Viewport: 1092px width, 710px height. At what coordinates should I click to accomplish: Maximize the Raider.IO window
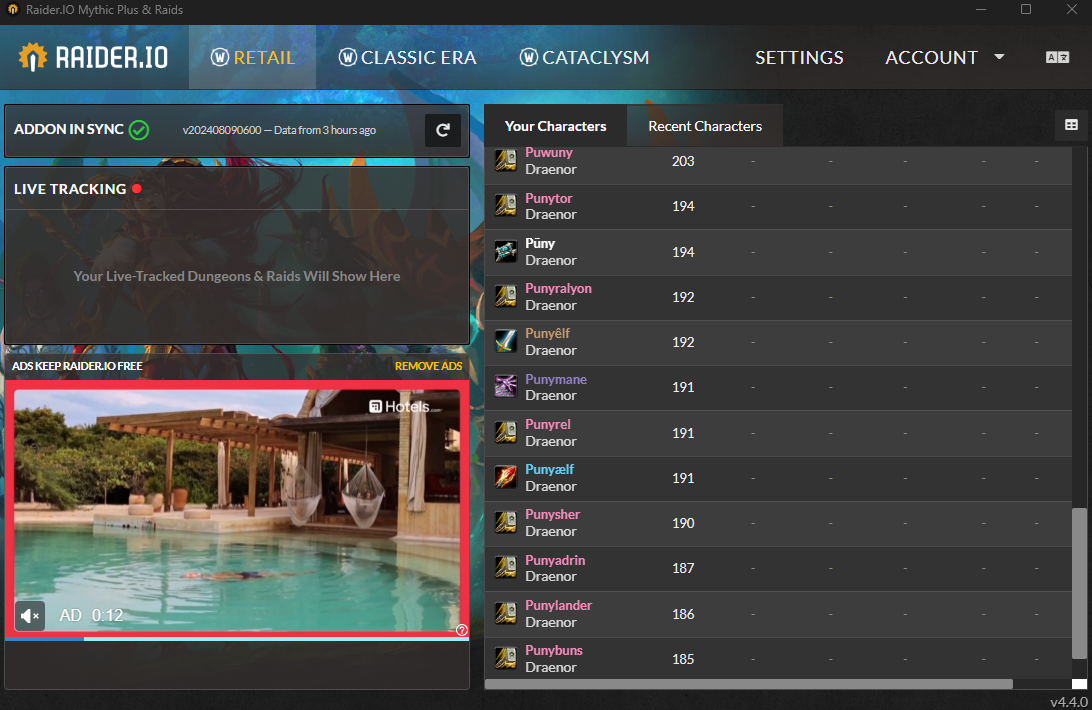point(1026,9)
